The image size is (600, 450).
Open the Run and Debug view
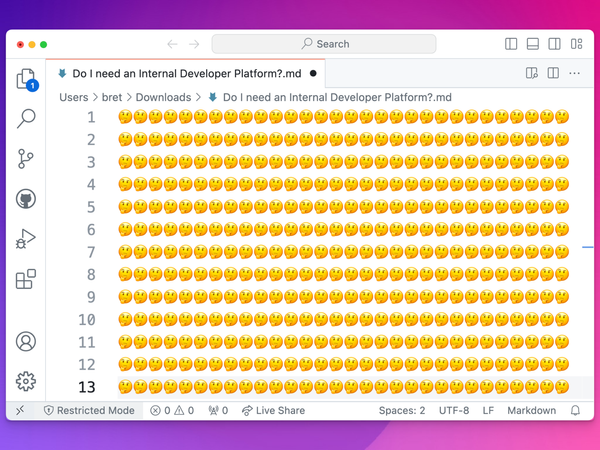tap(26, 239)
